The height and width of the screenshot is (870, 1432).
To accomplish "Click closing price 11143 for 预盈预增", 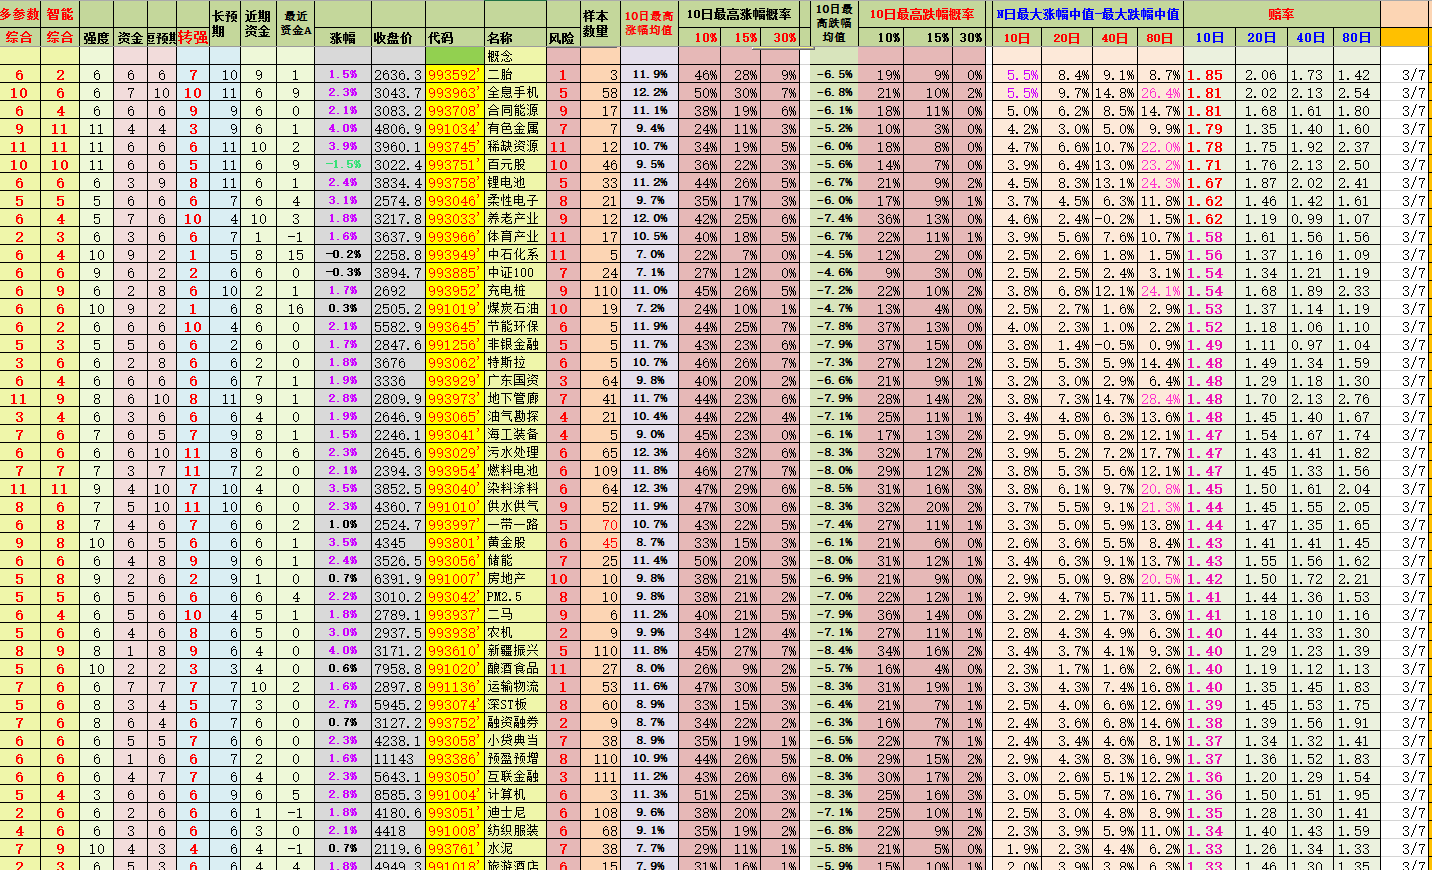I will click(x=398, y=759).
